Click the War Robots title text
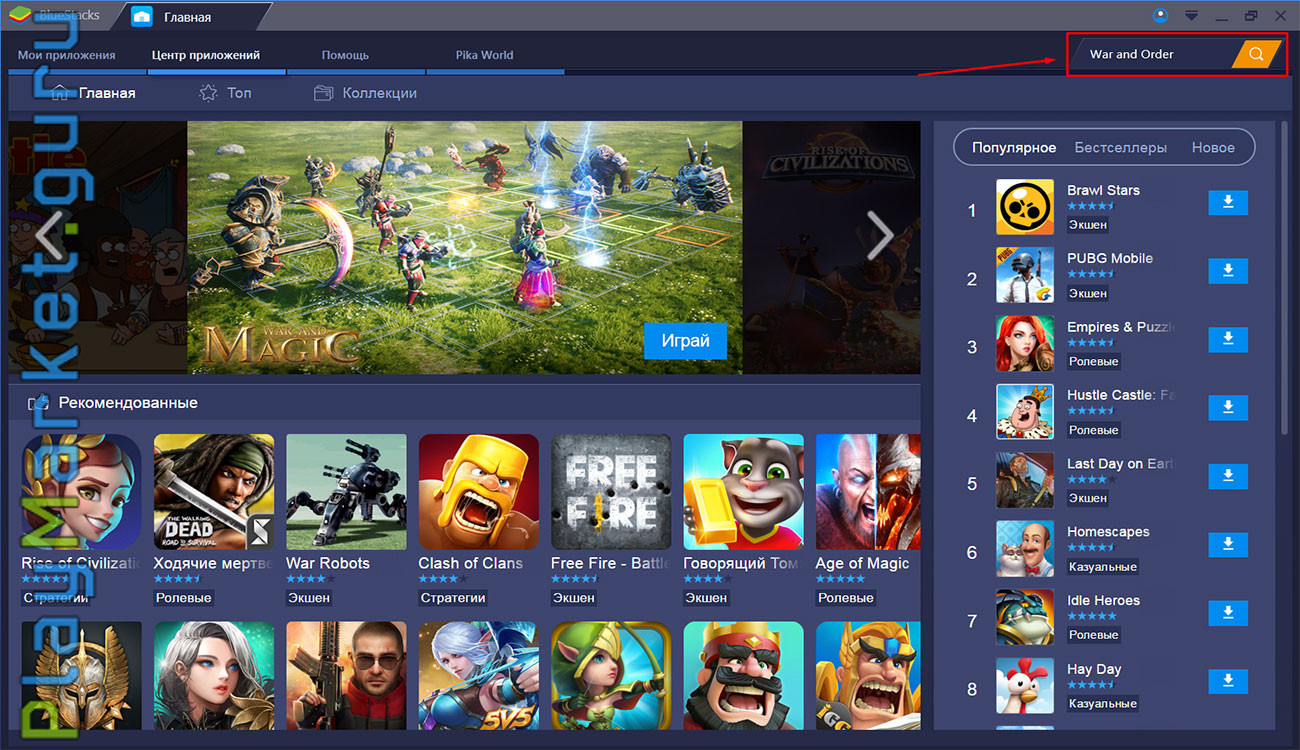The width and height of the screenshot is (1300, 750). tap(328, 563)
